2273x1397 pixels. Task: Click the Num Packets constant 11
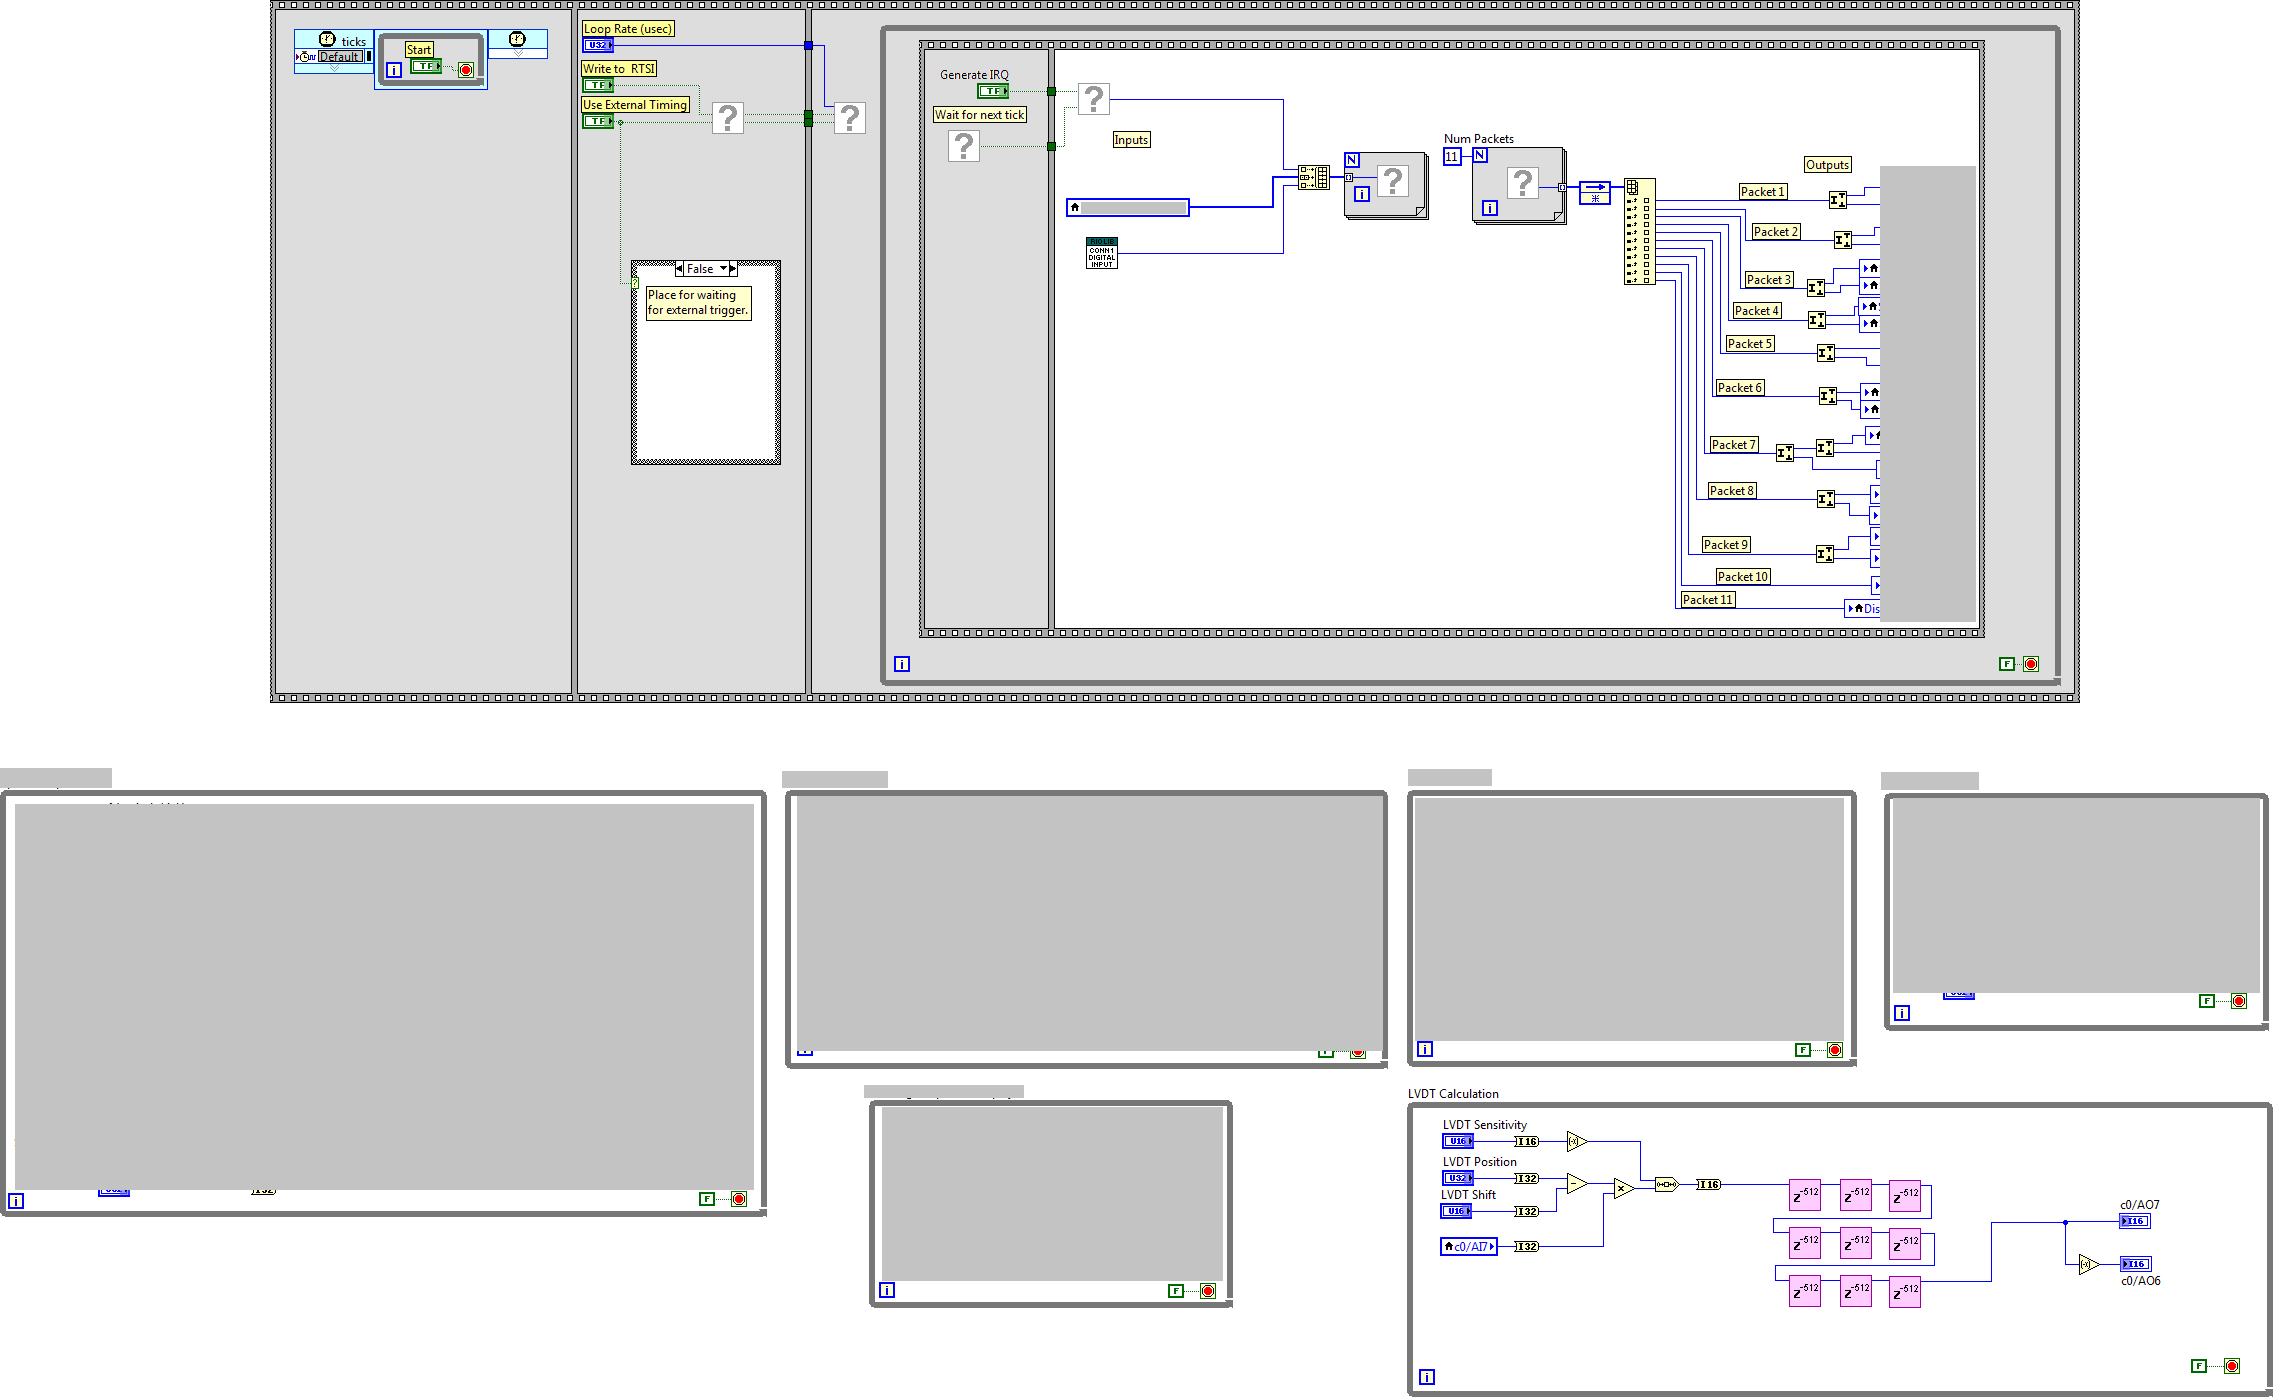click(x=1452, y=156)
